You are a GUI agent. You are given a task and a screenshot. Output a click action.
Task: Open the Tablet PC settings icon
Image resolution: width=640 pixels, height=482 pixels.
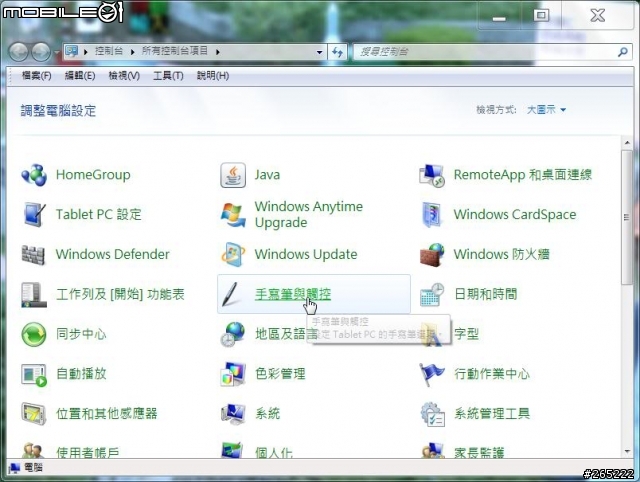point(34,215)
